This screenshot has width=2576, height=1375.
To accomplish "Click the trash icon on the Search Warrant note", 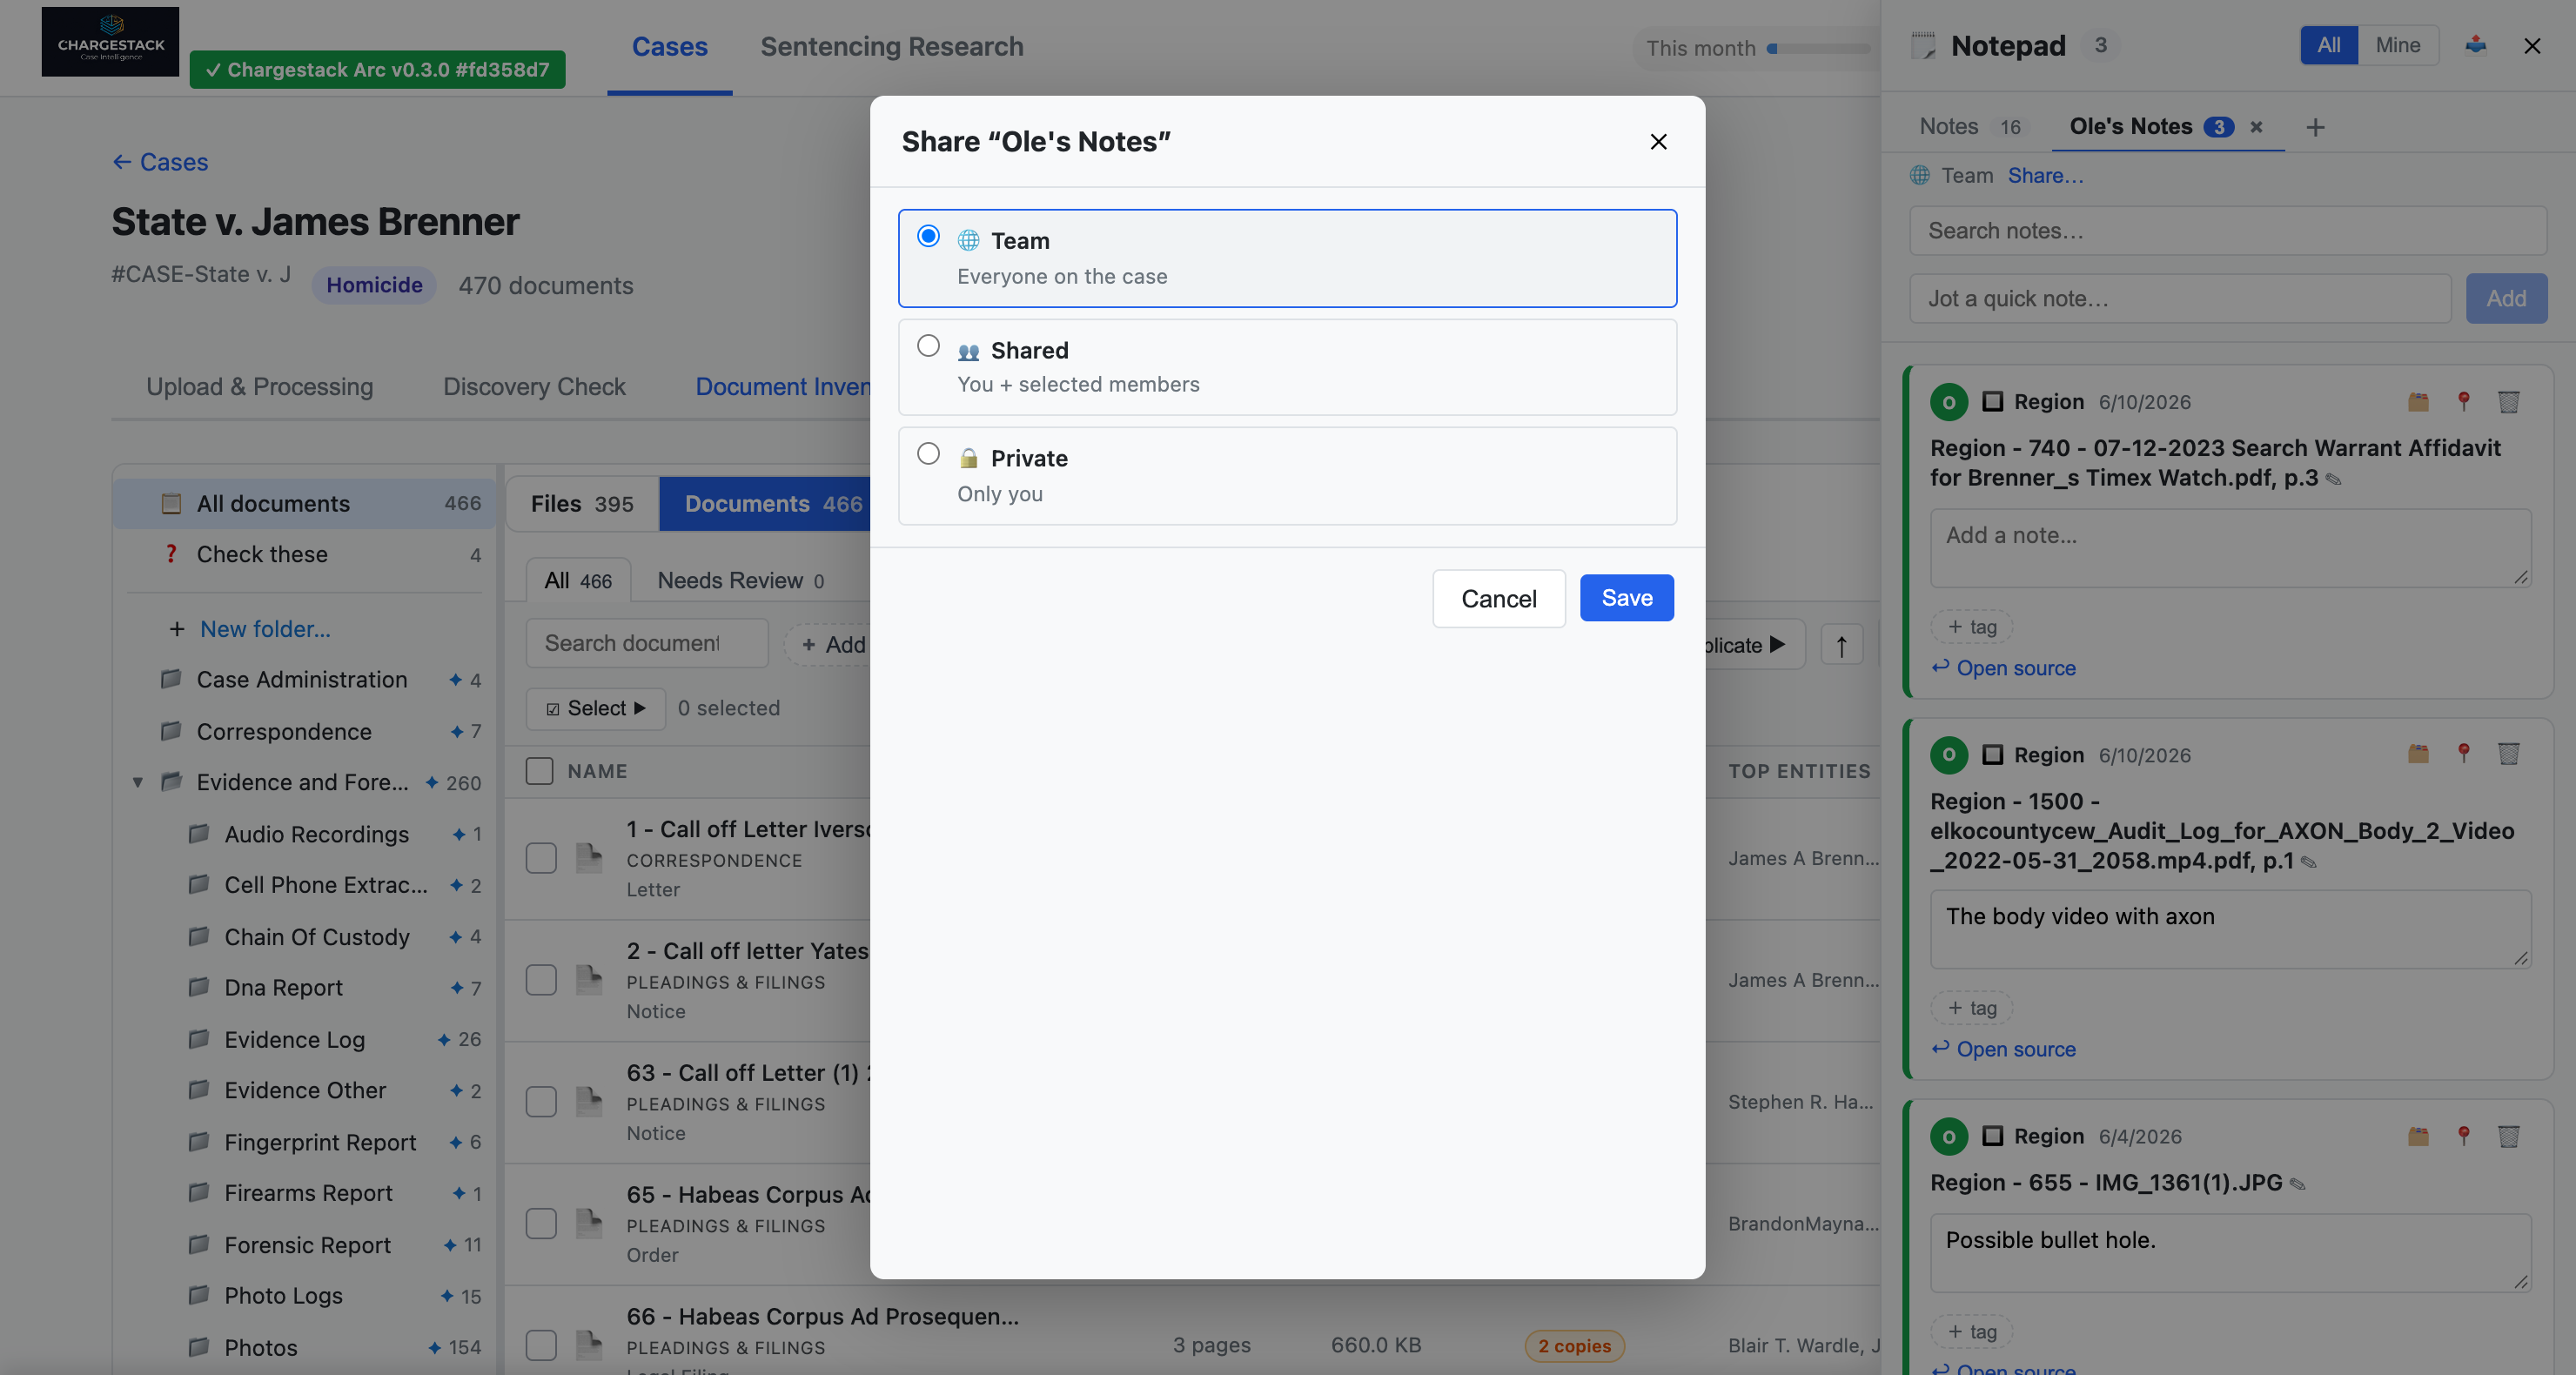I will click(x=2508, y=402).
